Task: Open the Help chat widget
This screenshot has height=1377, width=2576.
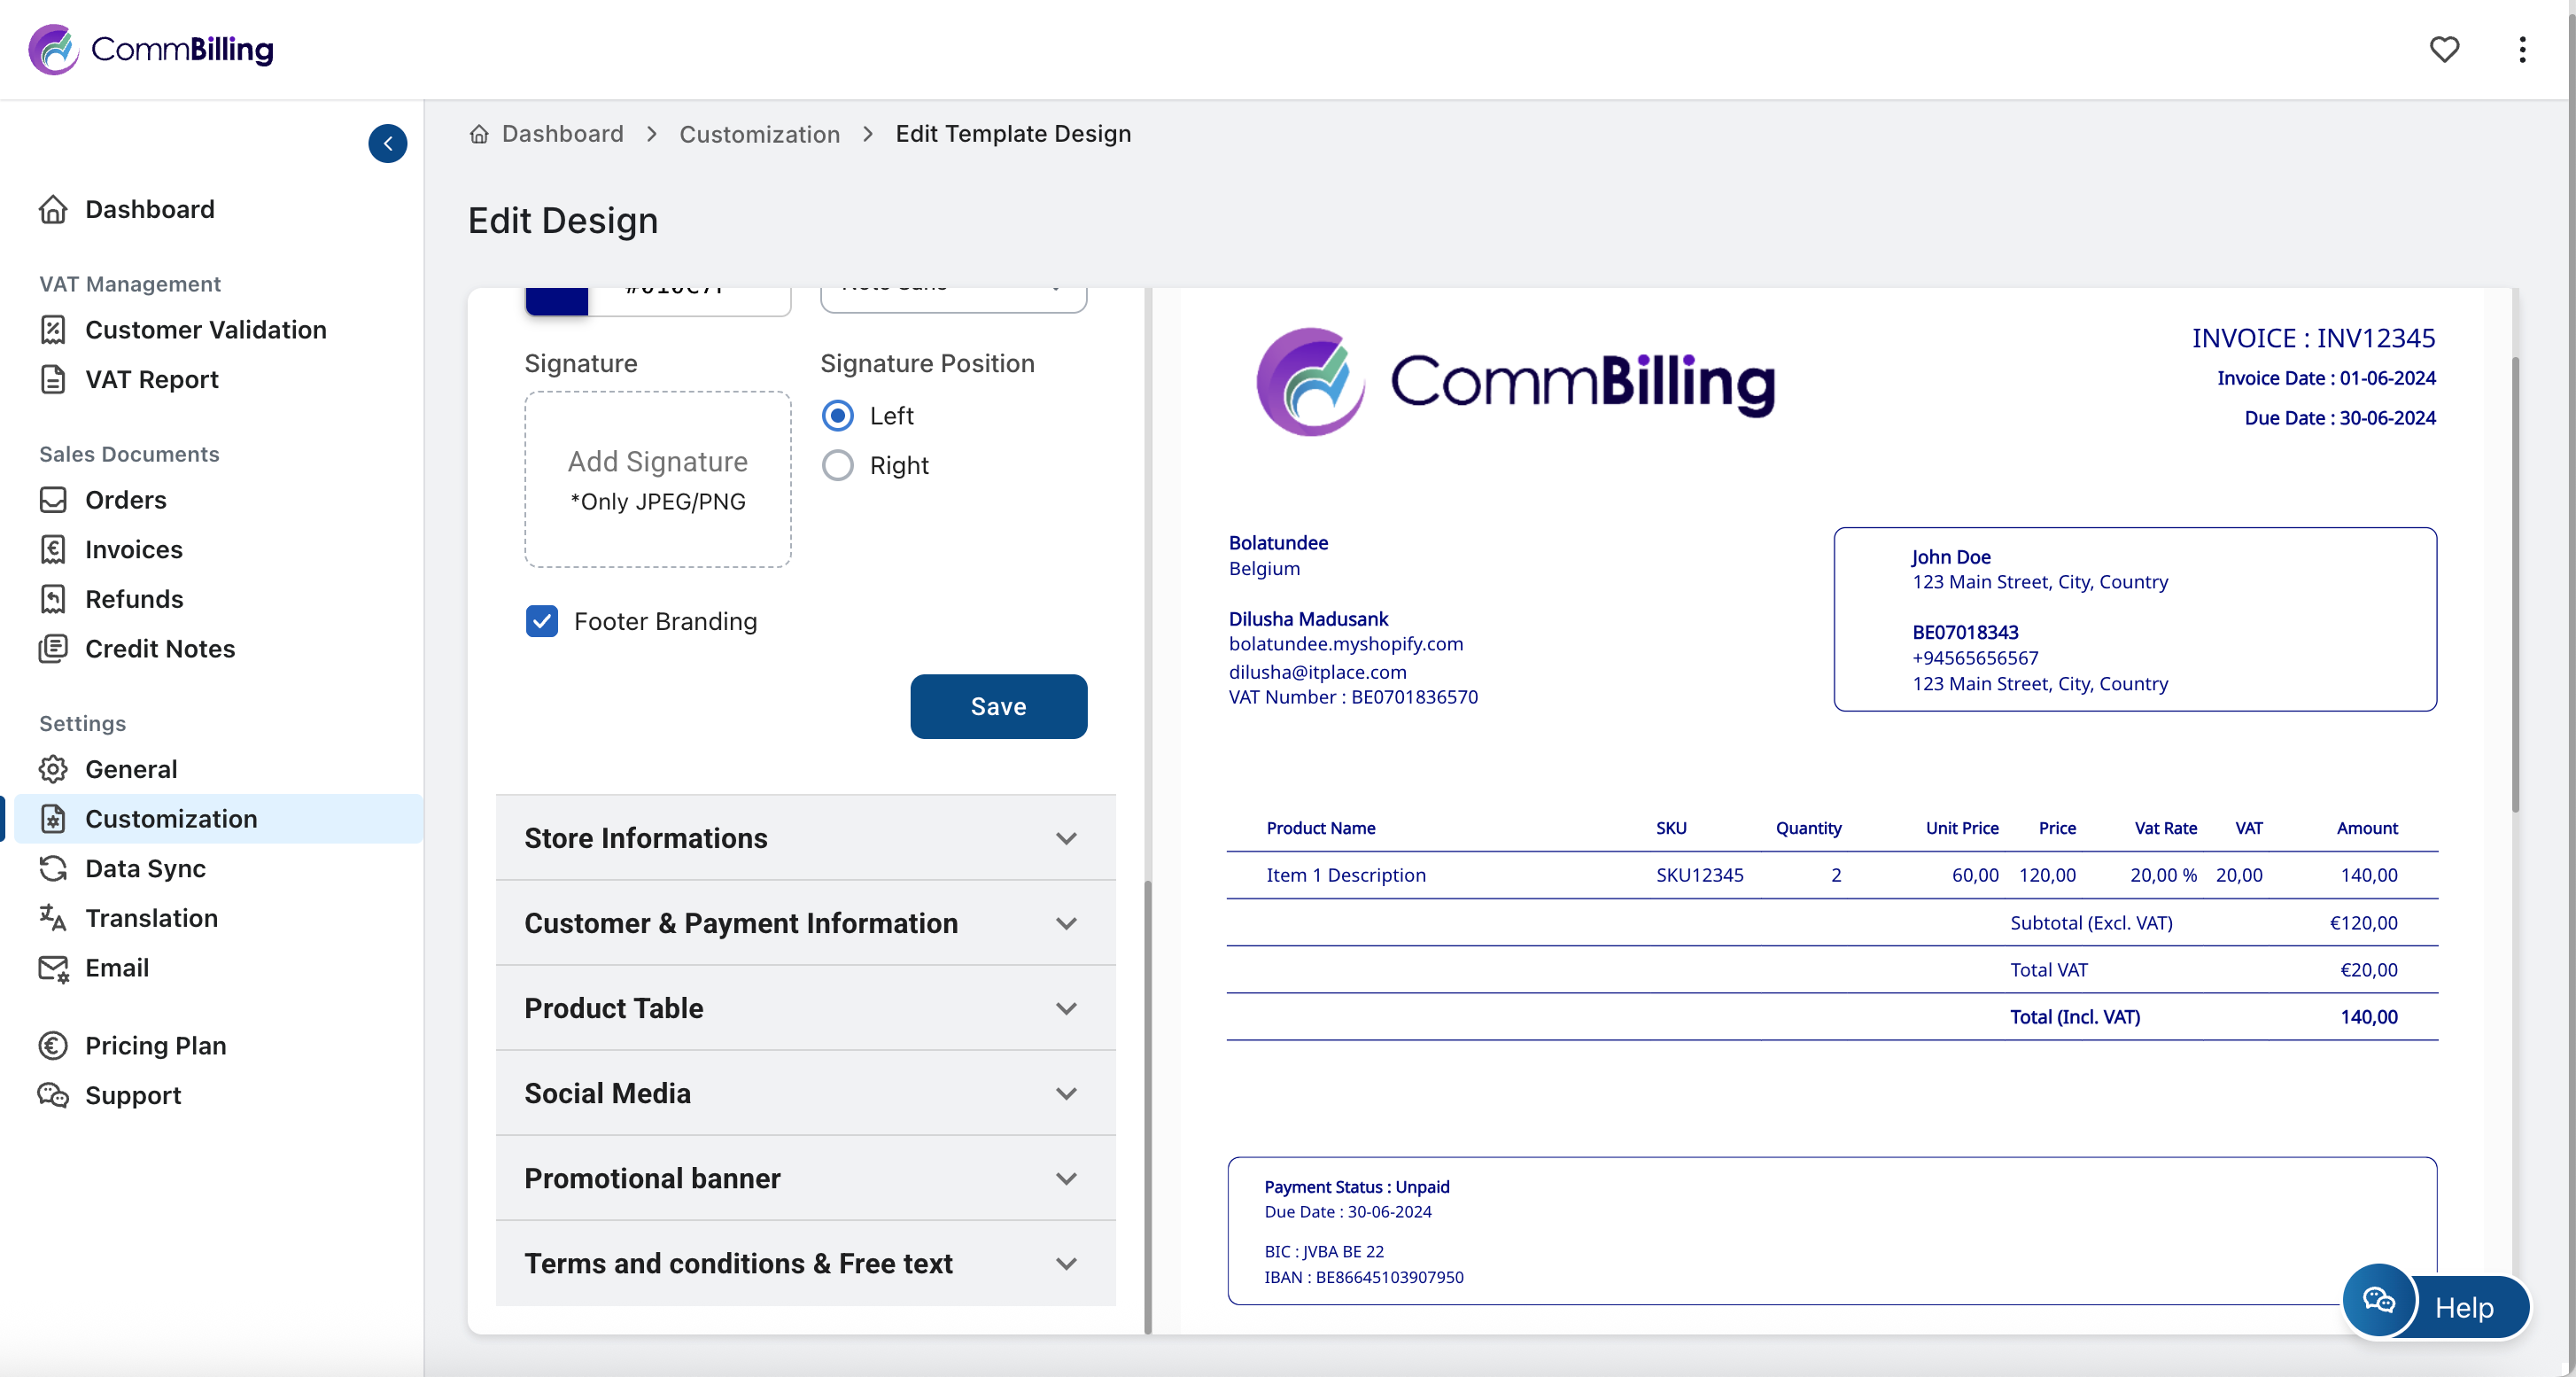Action: pyautogui.click(x=2434, y=1305)
